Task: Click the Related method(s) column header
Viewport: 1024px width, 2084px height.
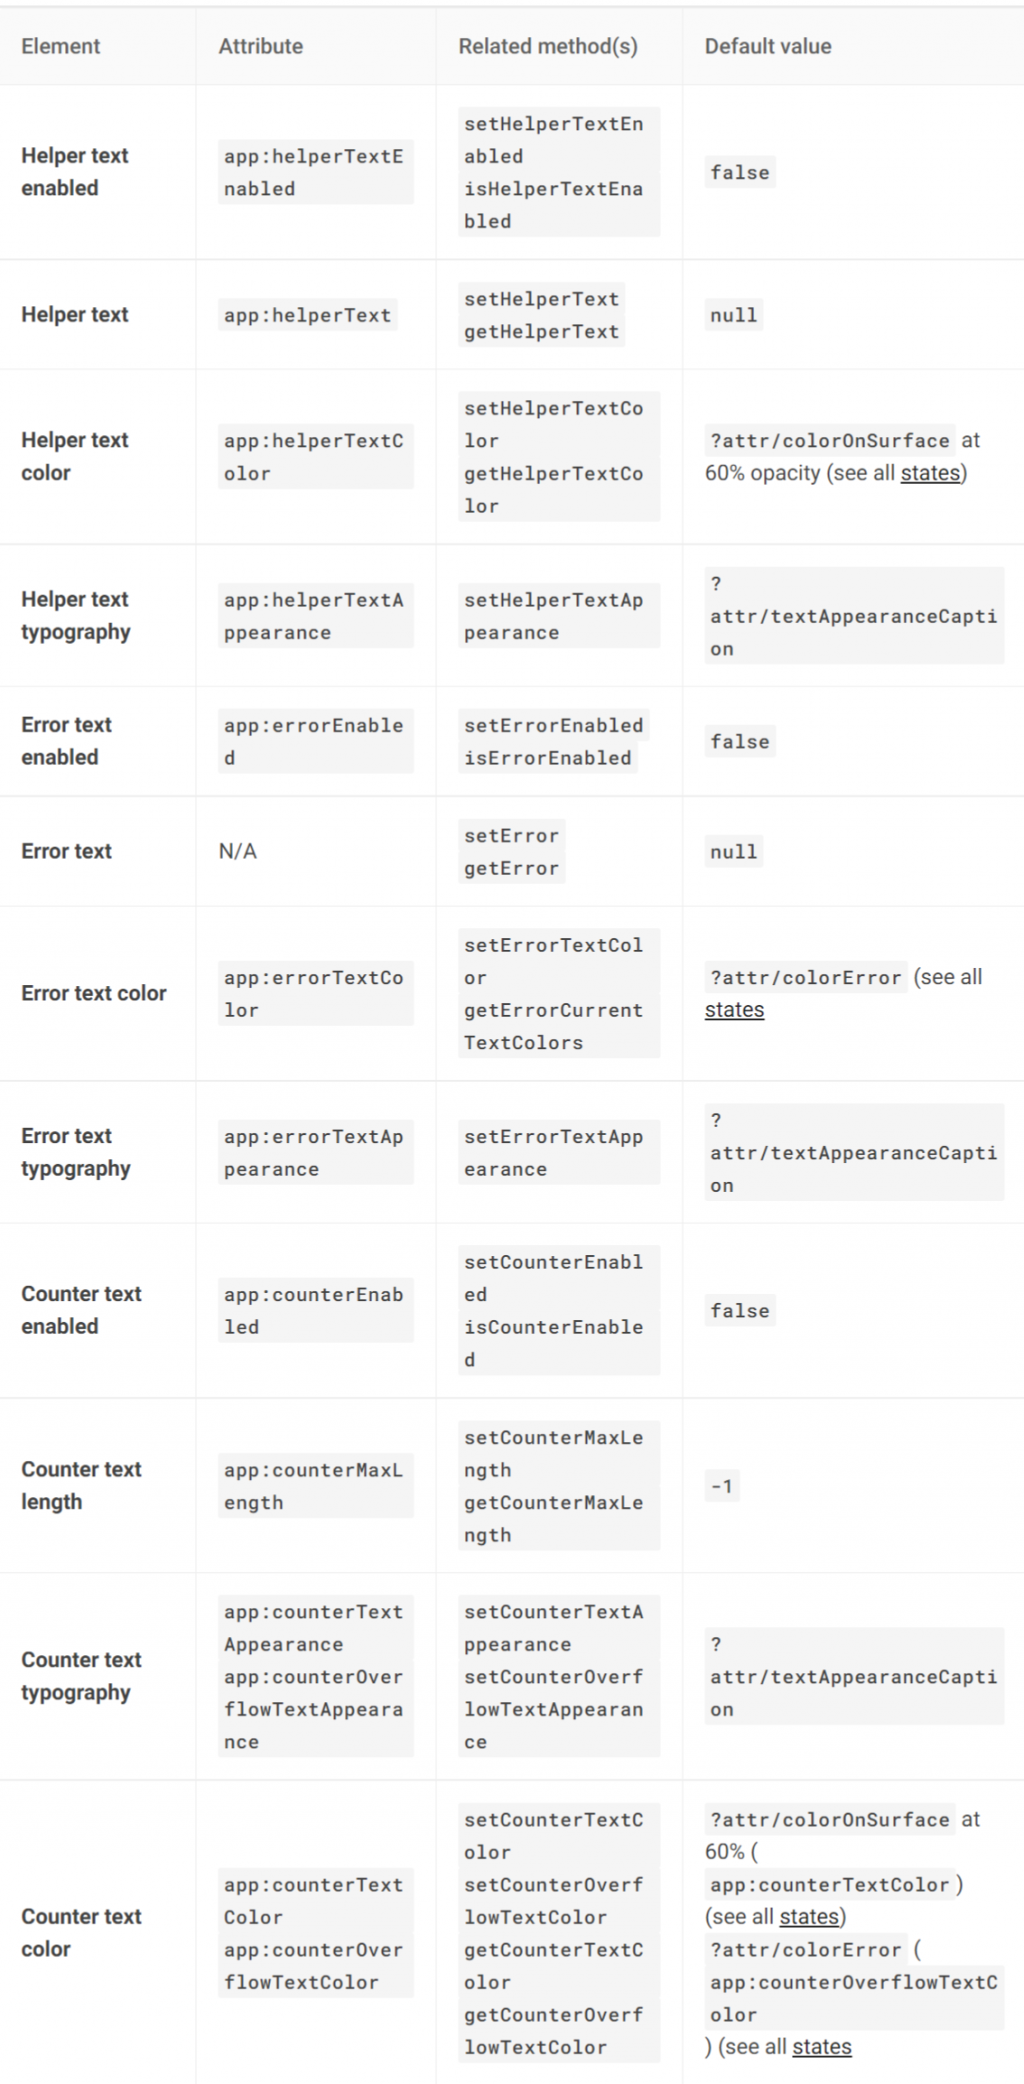Action: [x=548, y=46]
